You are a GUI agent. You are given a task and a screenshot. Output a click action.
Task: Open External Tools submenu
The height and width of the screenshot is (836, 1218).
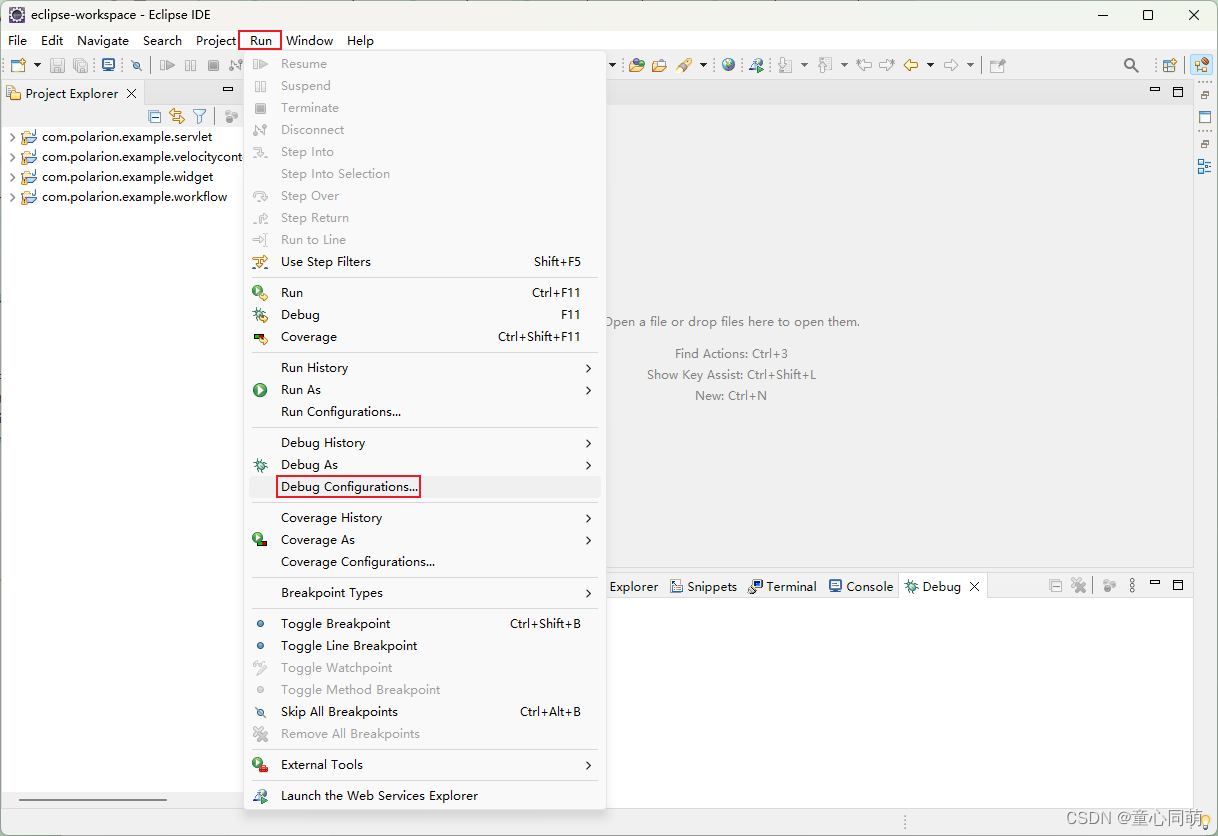click(x=424, y=765)
